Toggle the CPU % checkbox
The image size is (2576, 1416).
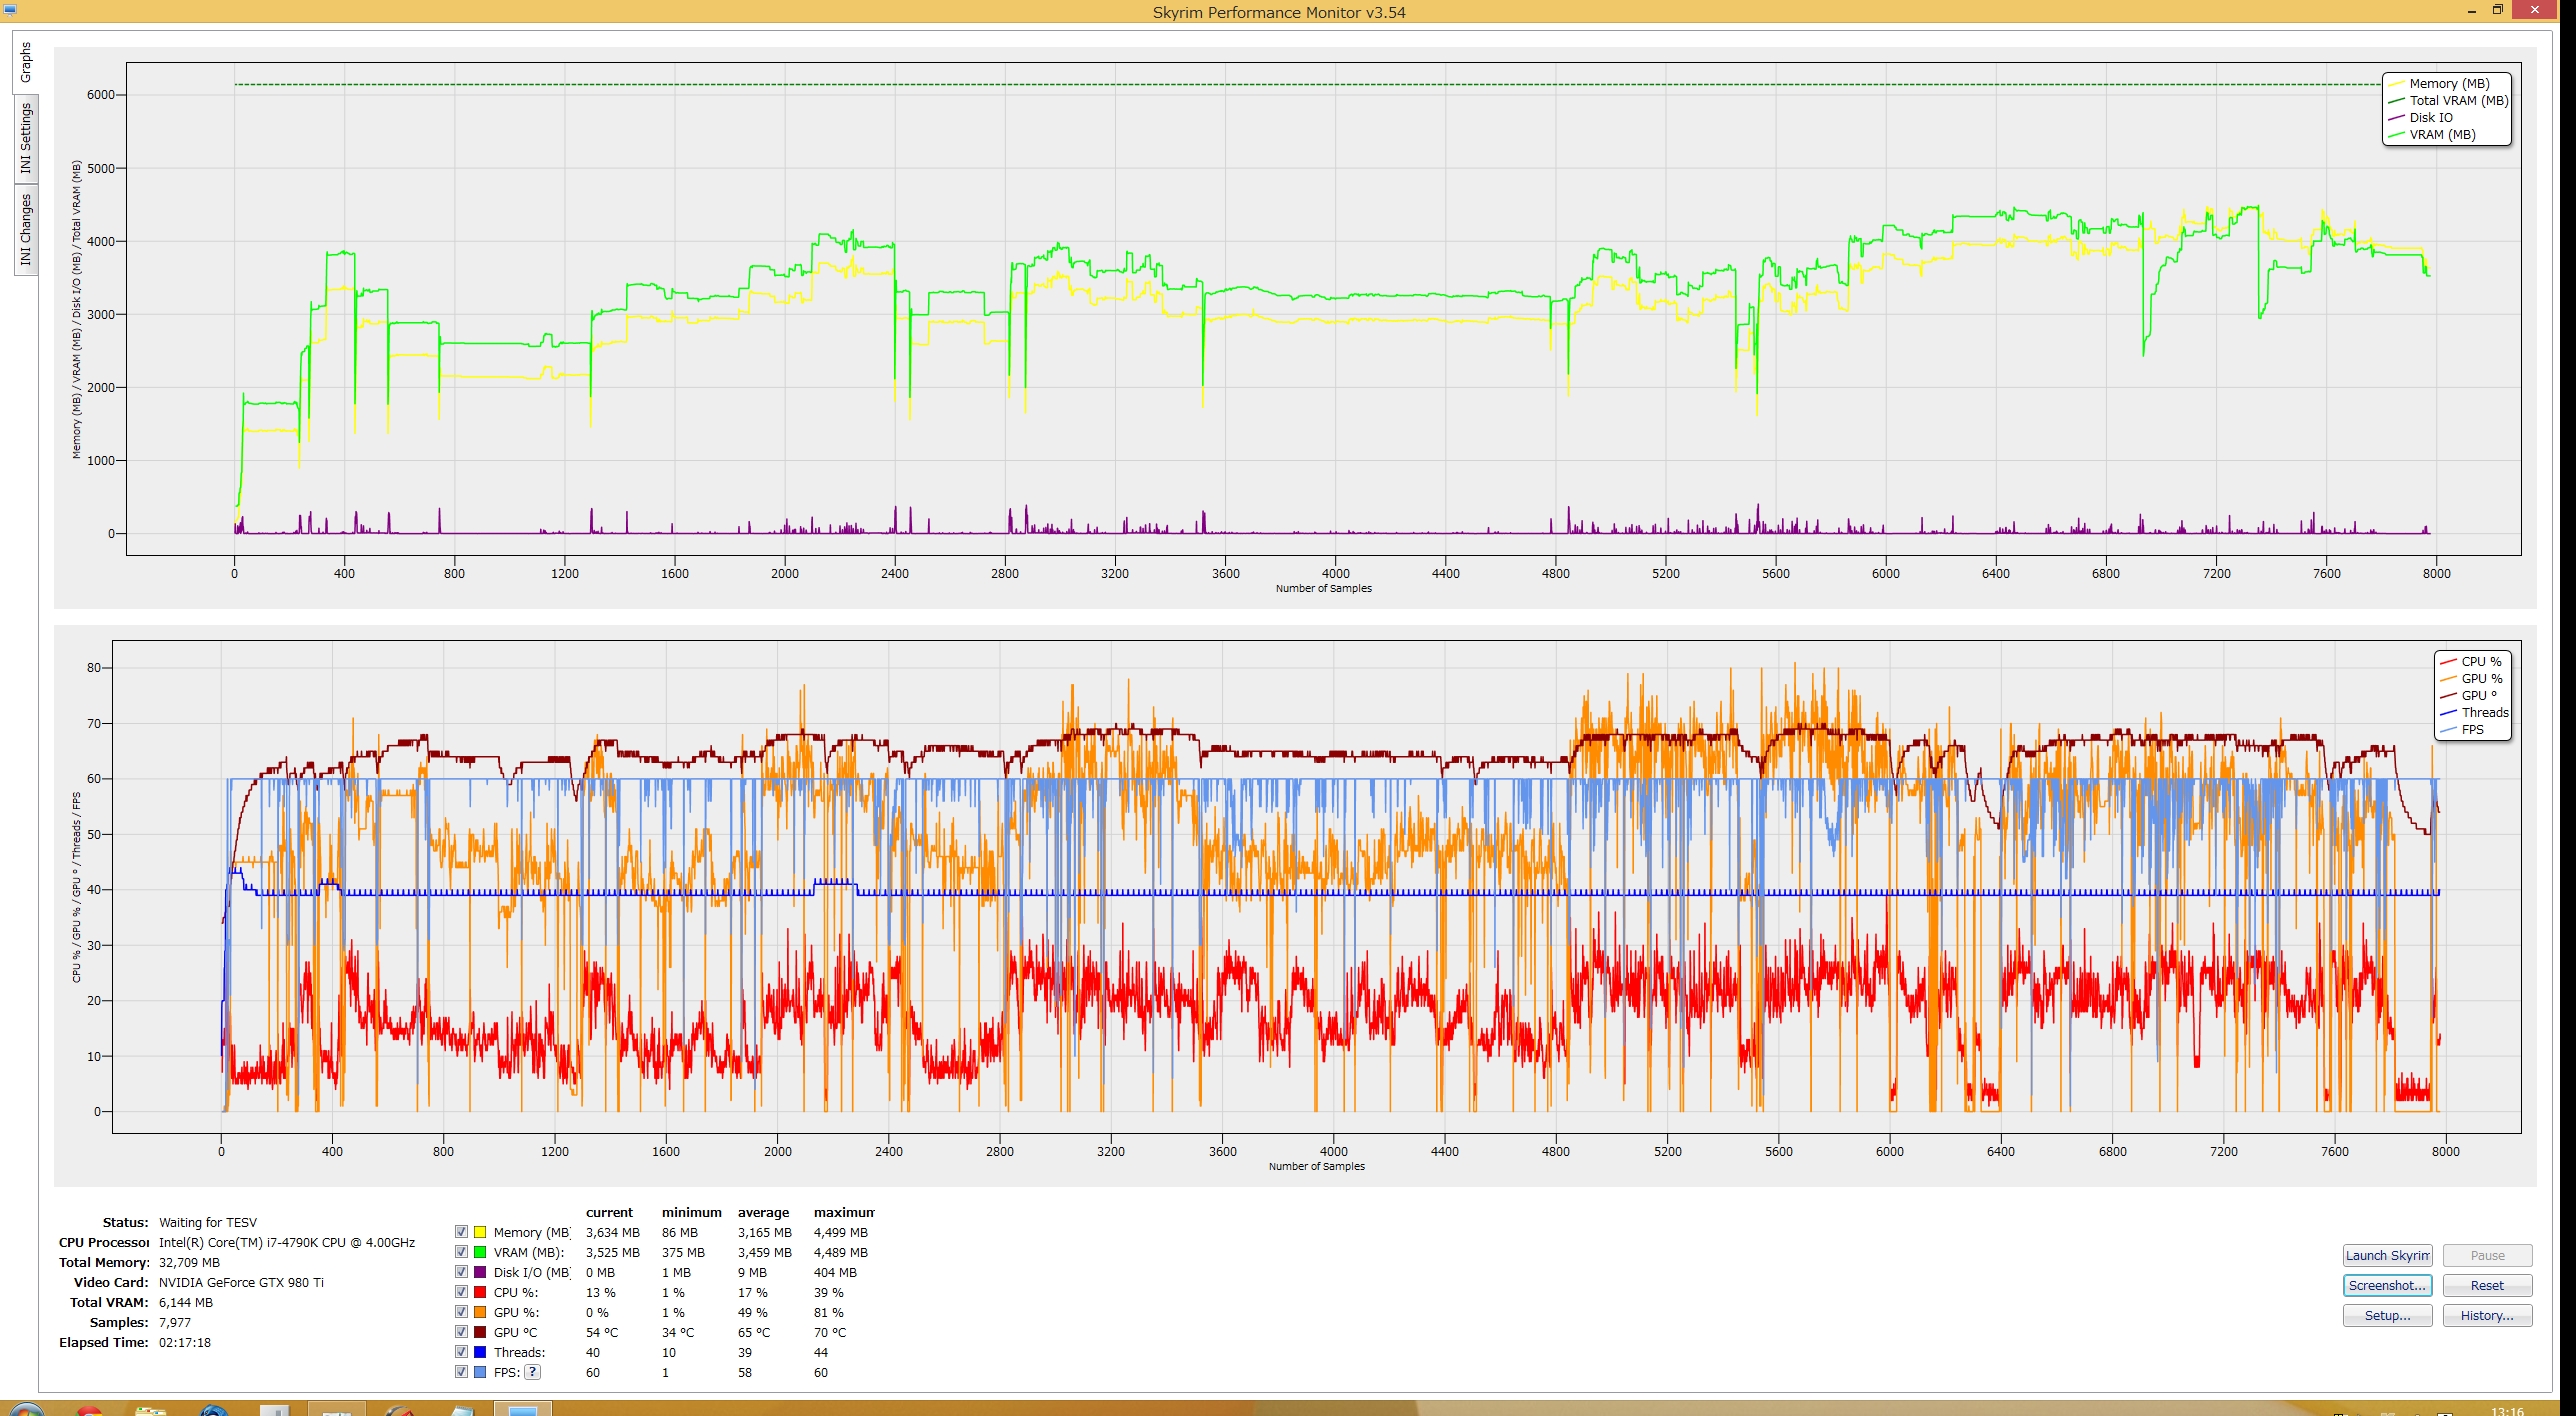[x=461, y=1292]
